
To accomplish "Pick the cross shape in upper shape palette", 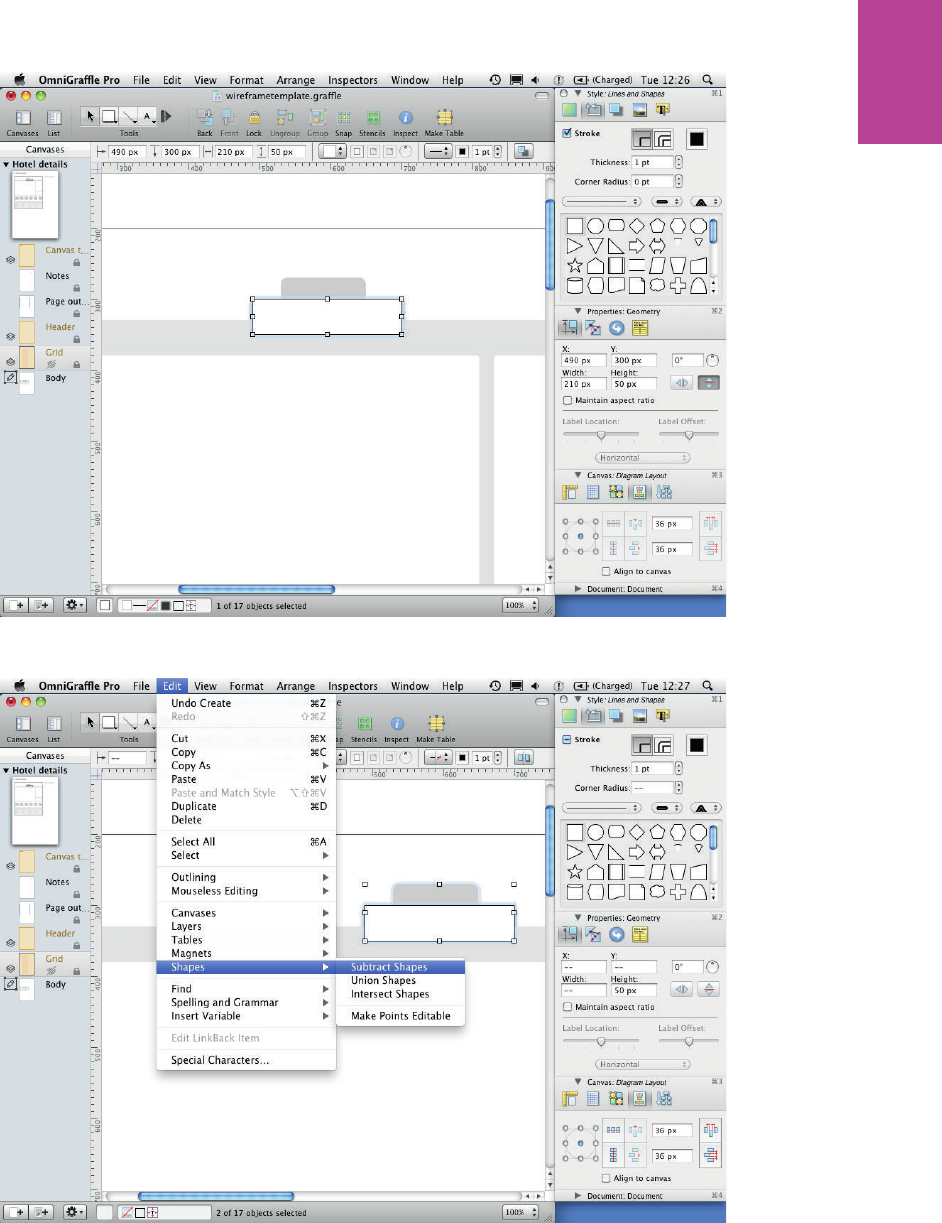I will [678, 285].
